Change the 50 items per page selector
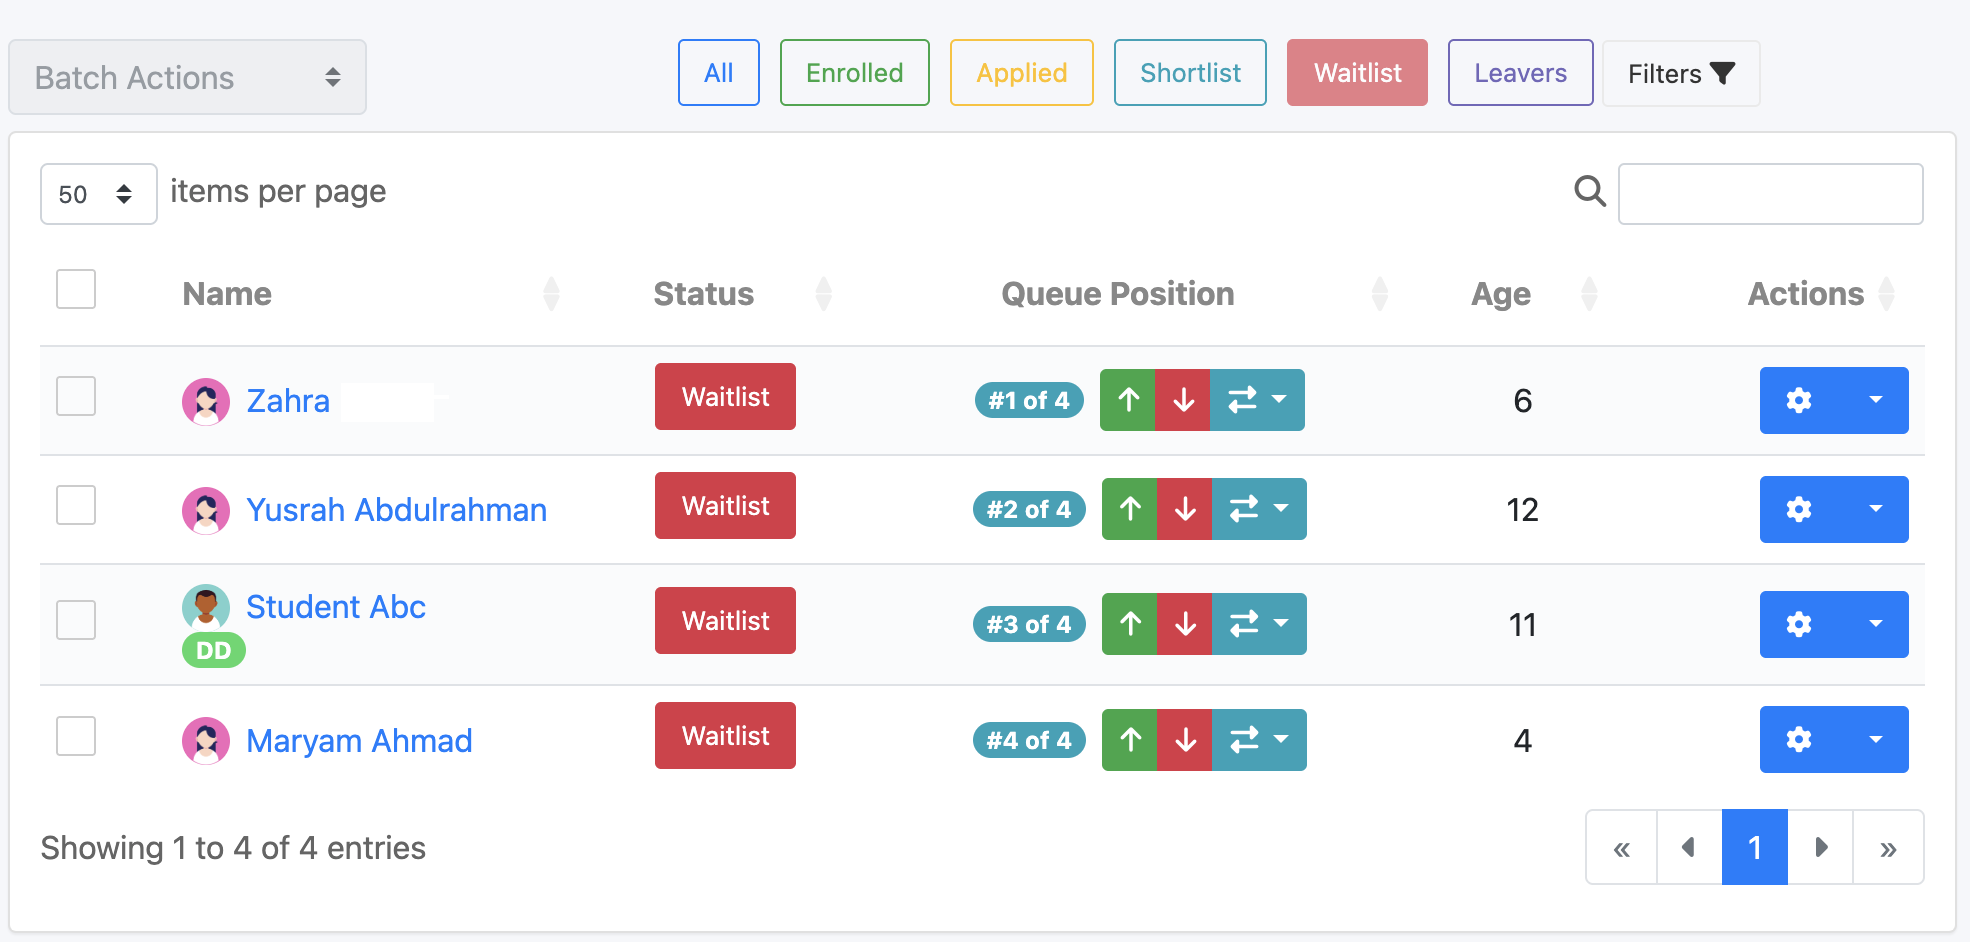 coord(98,194)
